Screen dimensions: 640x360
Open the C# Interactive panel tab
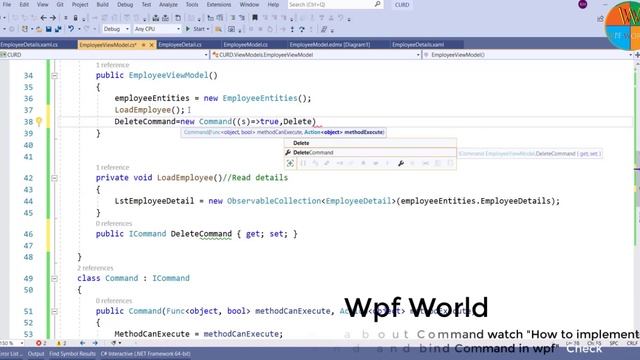tap(146, 354)
